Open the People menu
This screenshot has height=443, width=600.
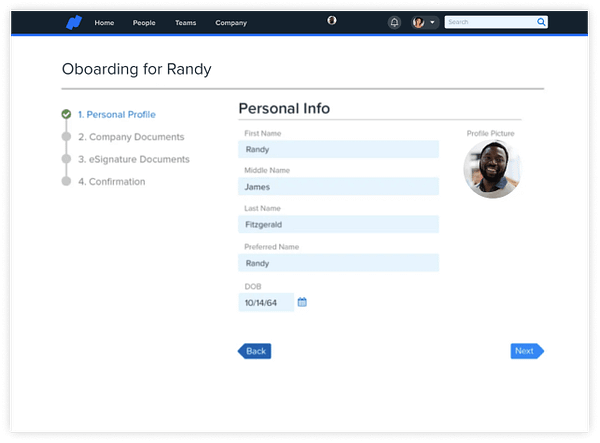(x=144, y=22)
